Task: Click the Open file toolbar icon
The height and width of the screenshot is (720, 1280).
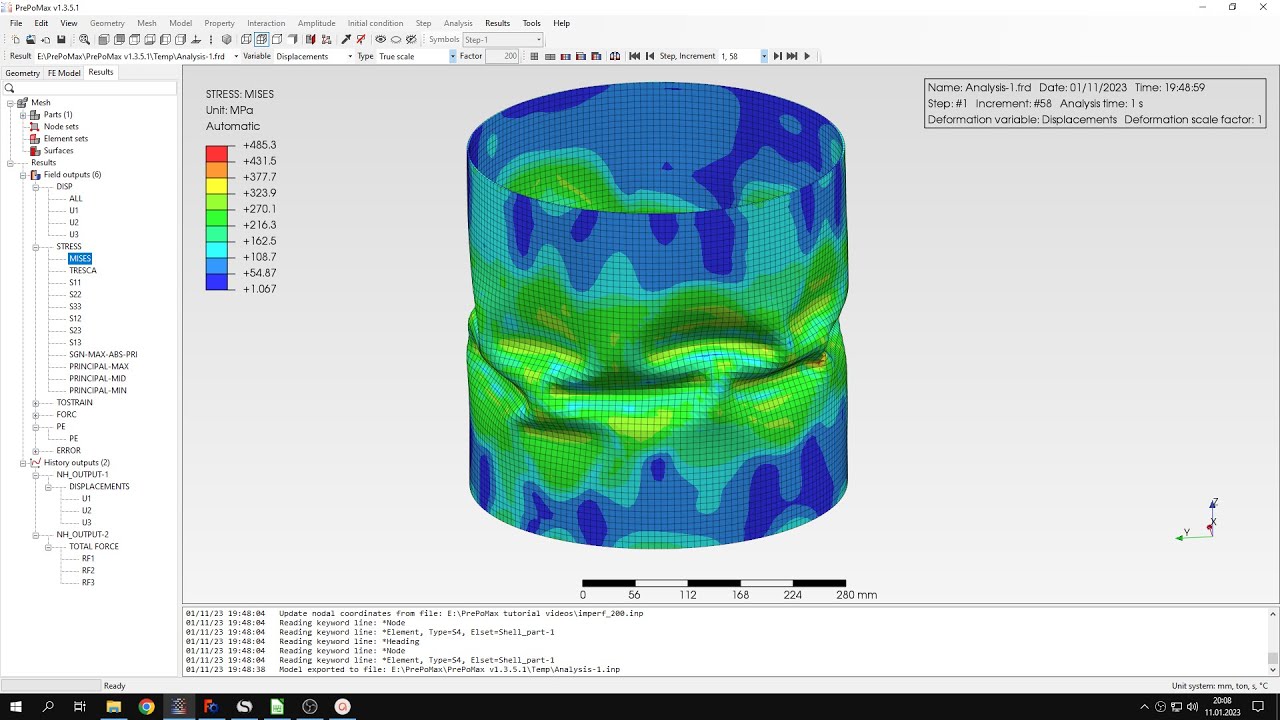Action: 31,40
